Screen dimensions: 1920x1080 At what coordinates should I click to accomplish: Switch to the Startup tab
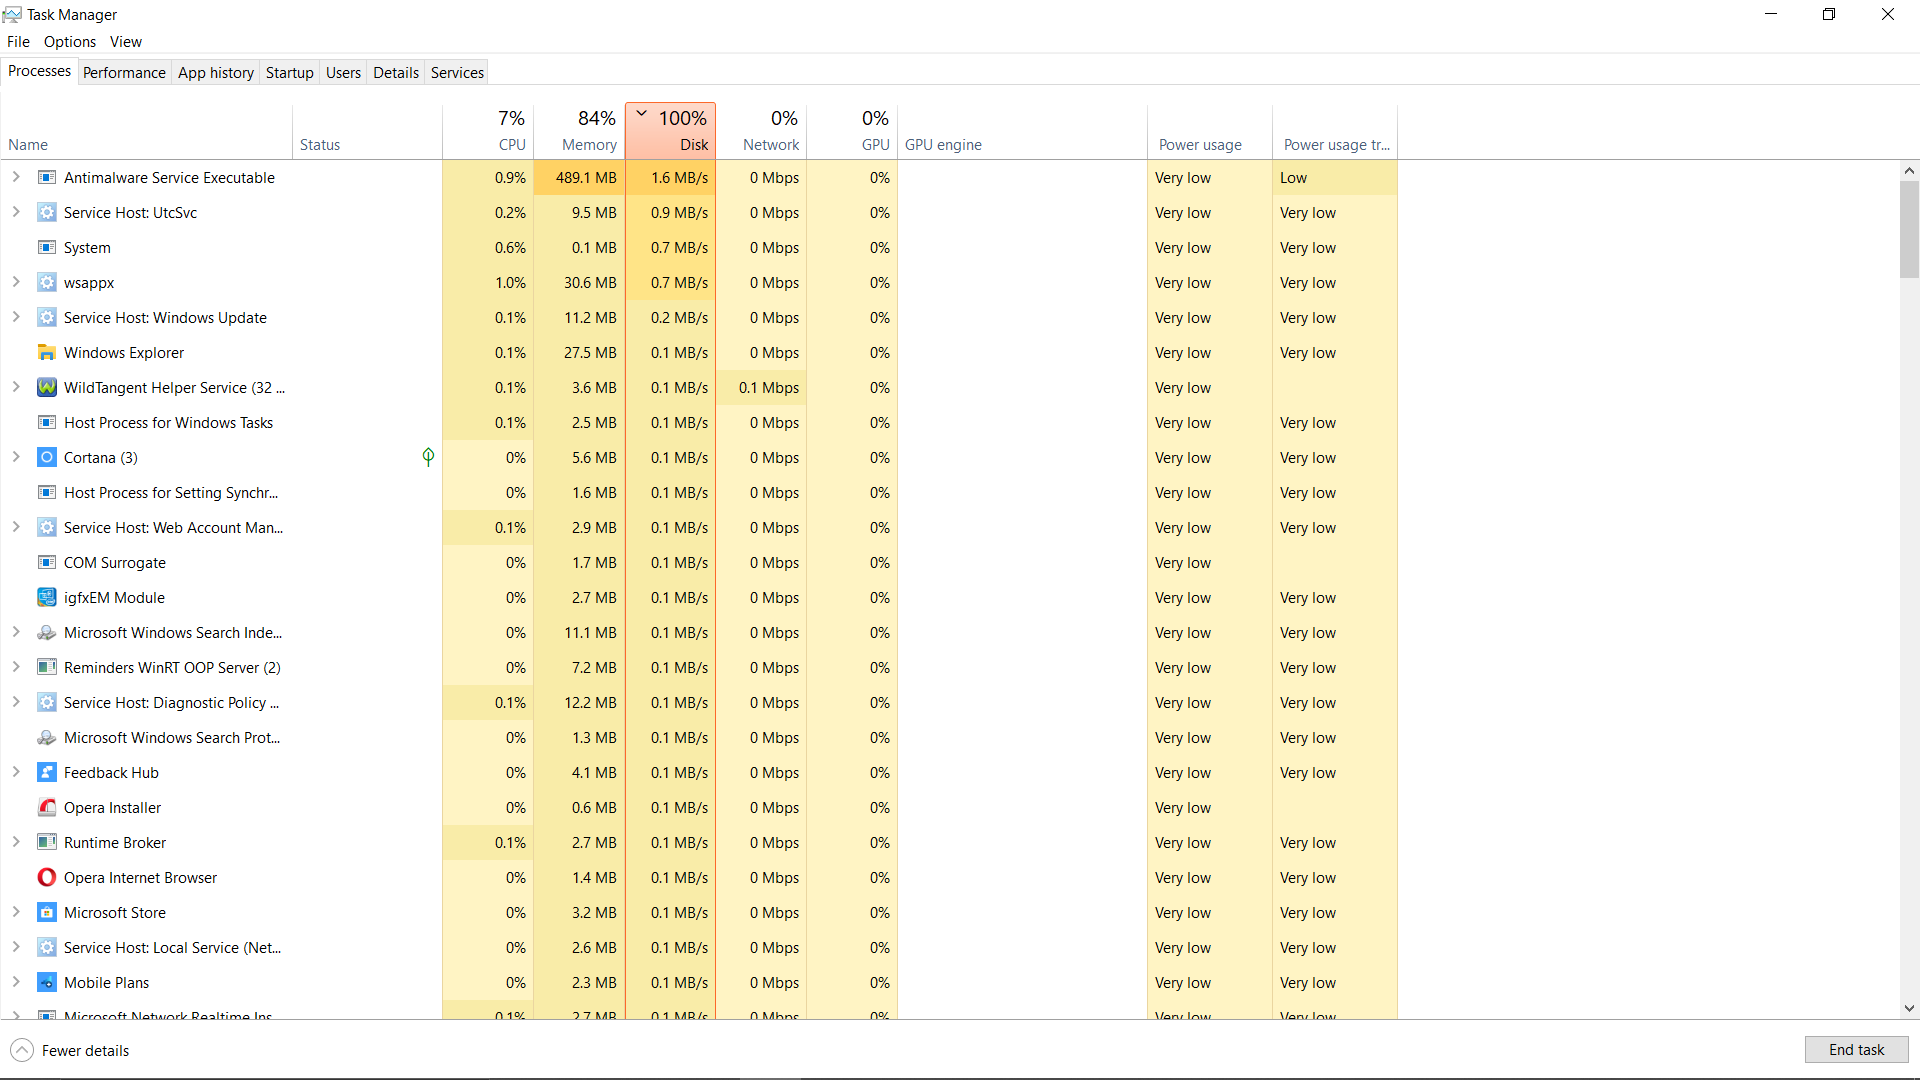pyautogui.click(x=290, y=73)
